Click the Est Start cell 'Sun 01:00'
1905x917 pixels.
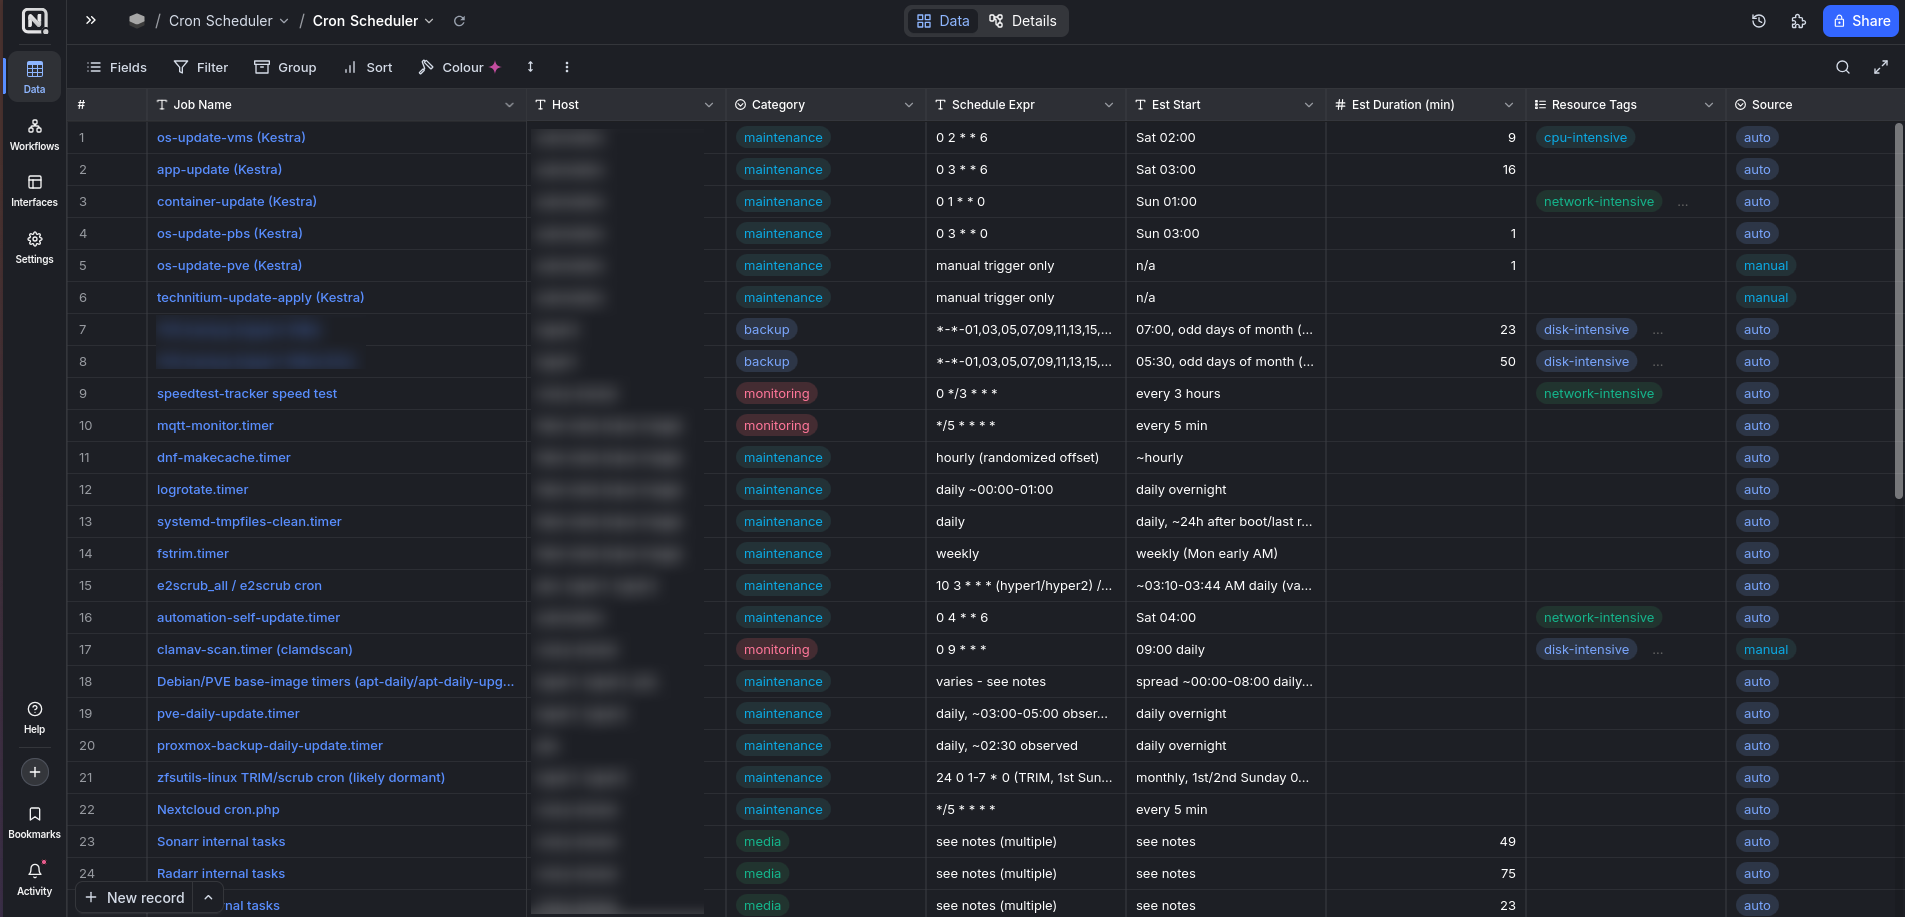coord(1226,201)
